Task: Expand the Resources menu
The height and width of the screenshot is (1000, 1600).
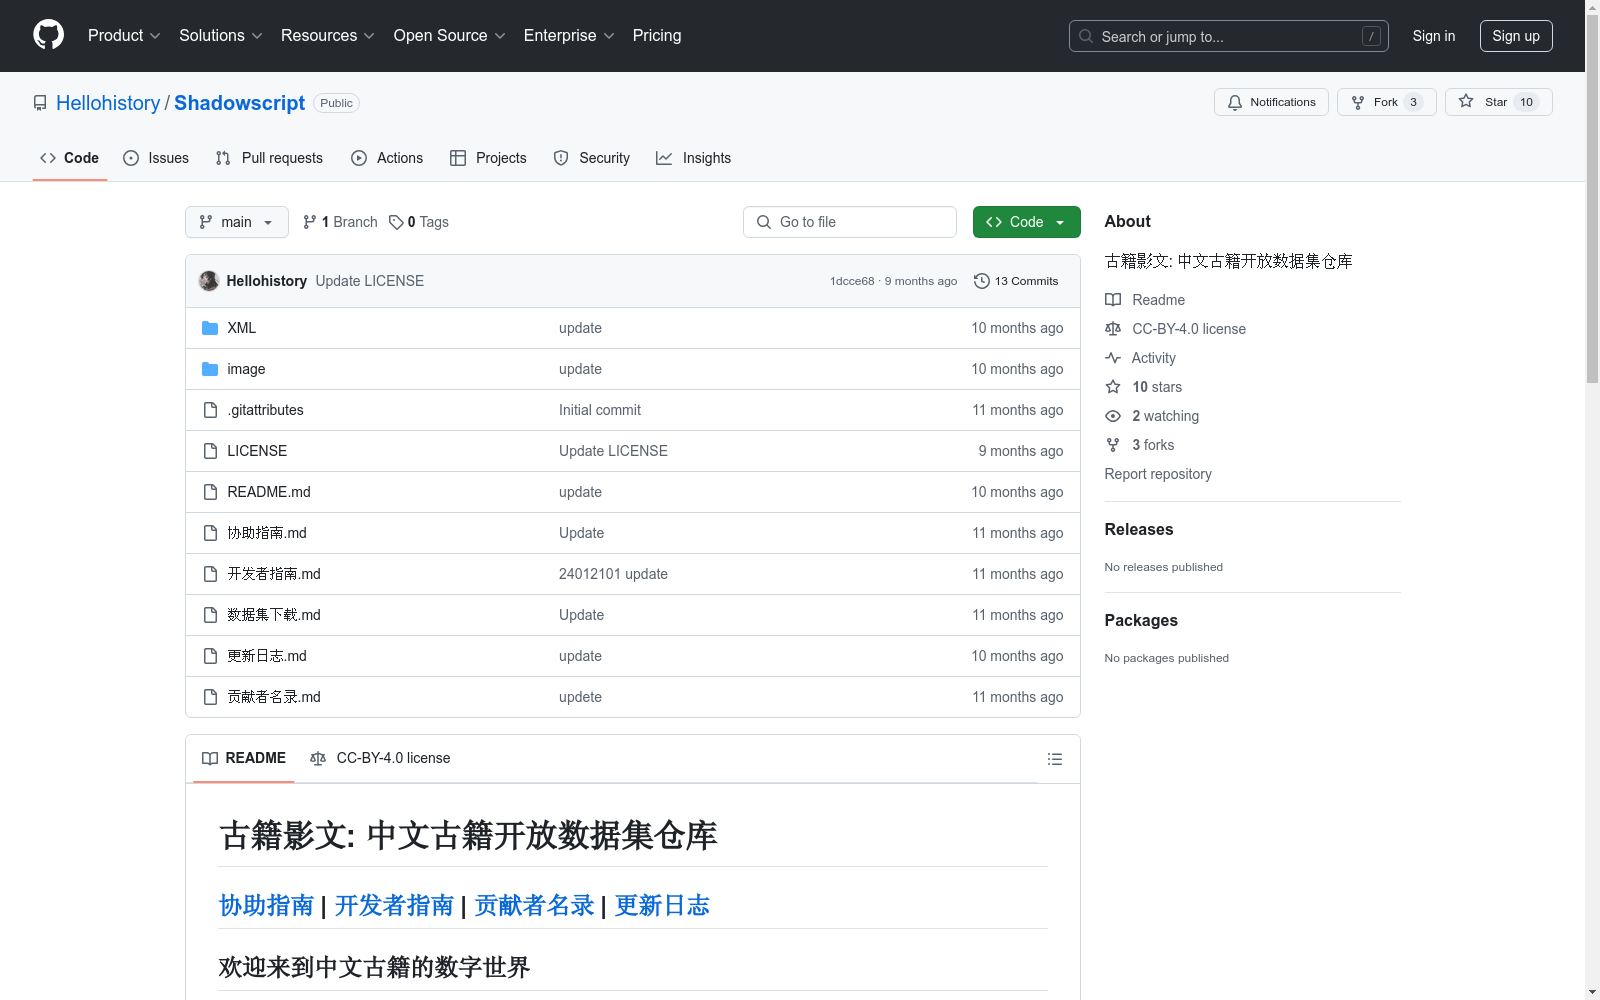Action: 328,35
